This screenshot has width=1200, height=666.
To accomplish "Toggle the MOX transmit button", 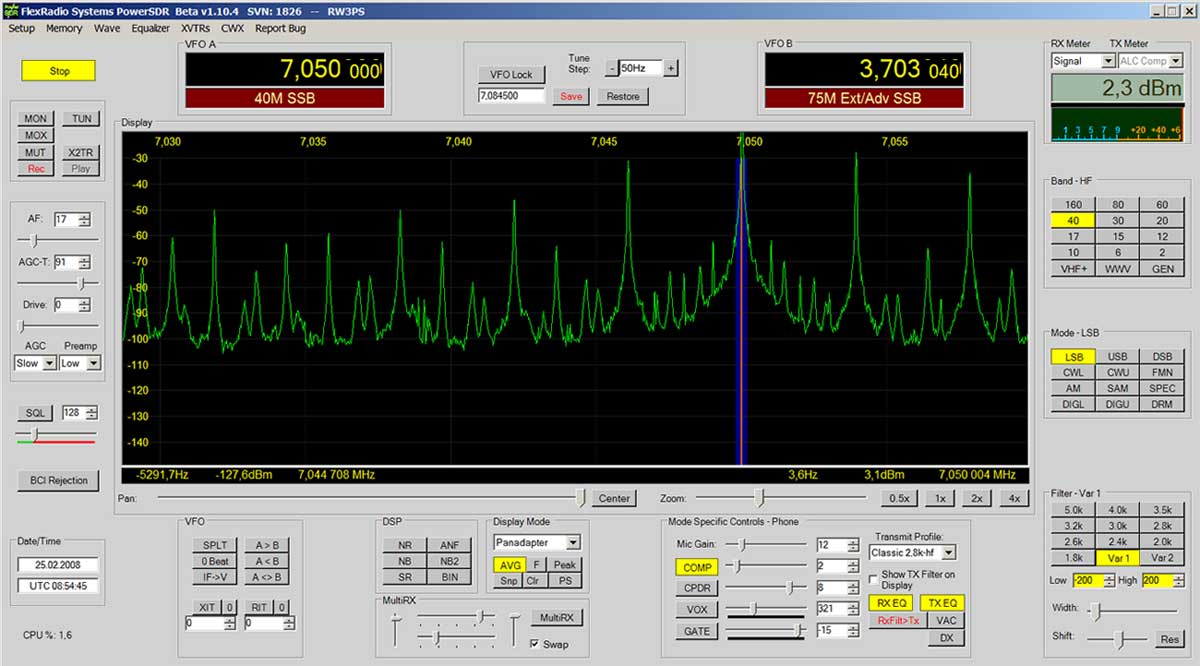I will click(36, 135).
